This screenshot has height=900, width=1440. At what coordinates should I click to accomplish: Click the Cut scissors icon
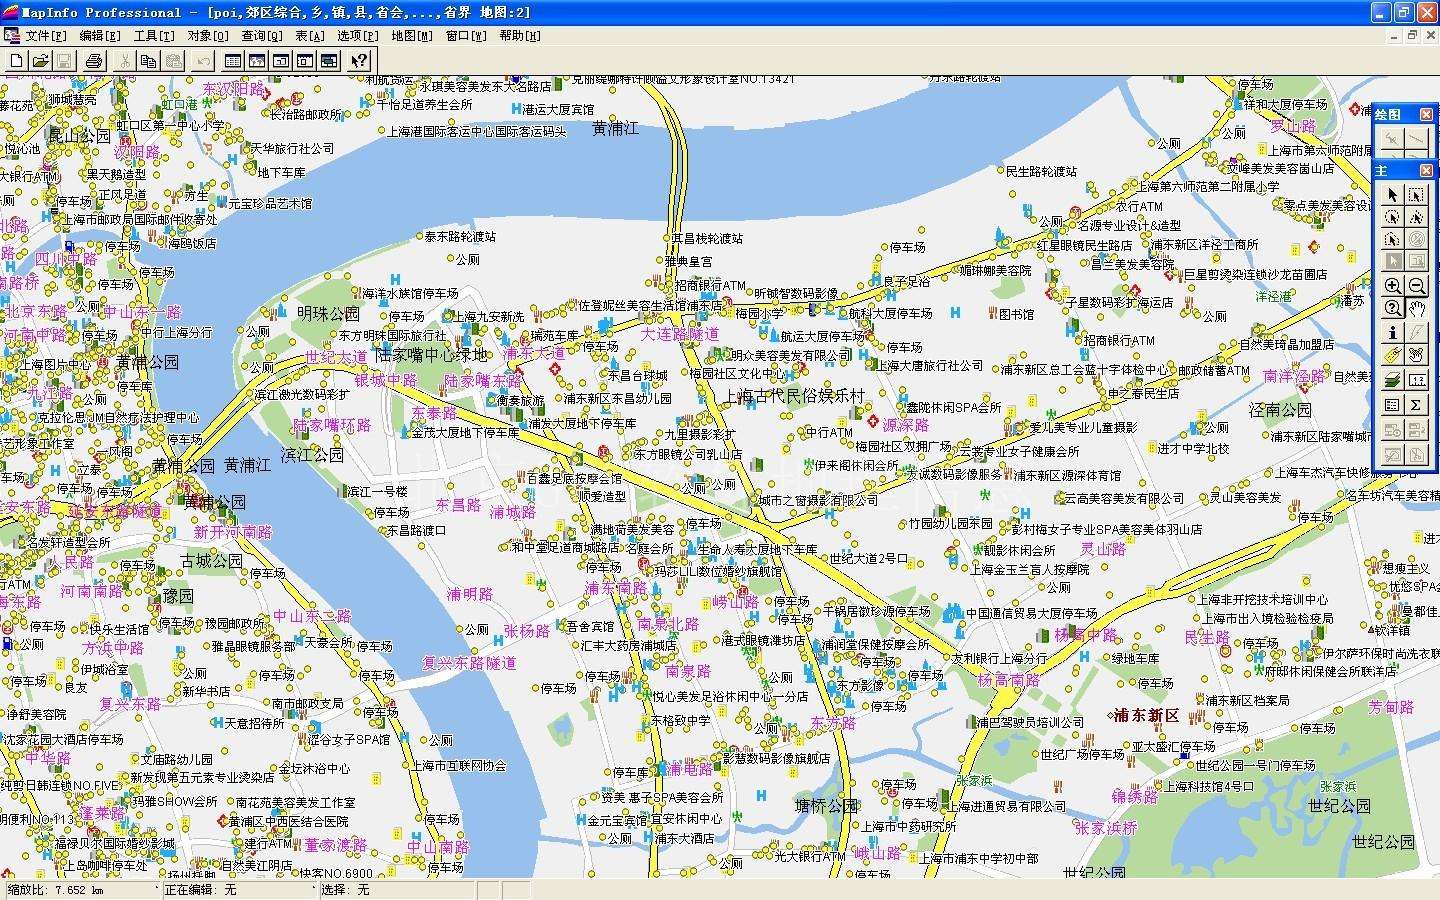pos(124,61)
